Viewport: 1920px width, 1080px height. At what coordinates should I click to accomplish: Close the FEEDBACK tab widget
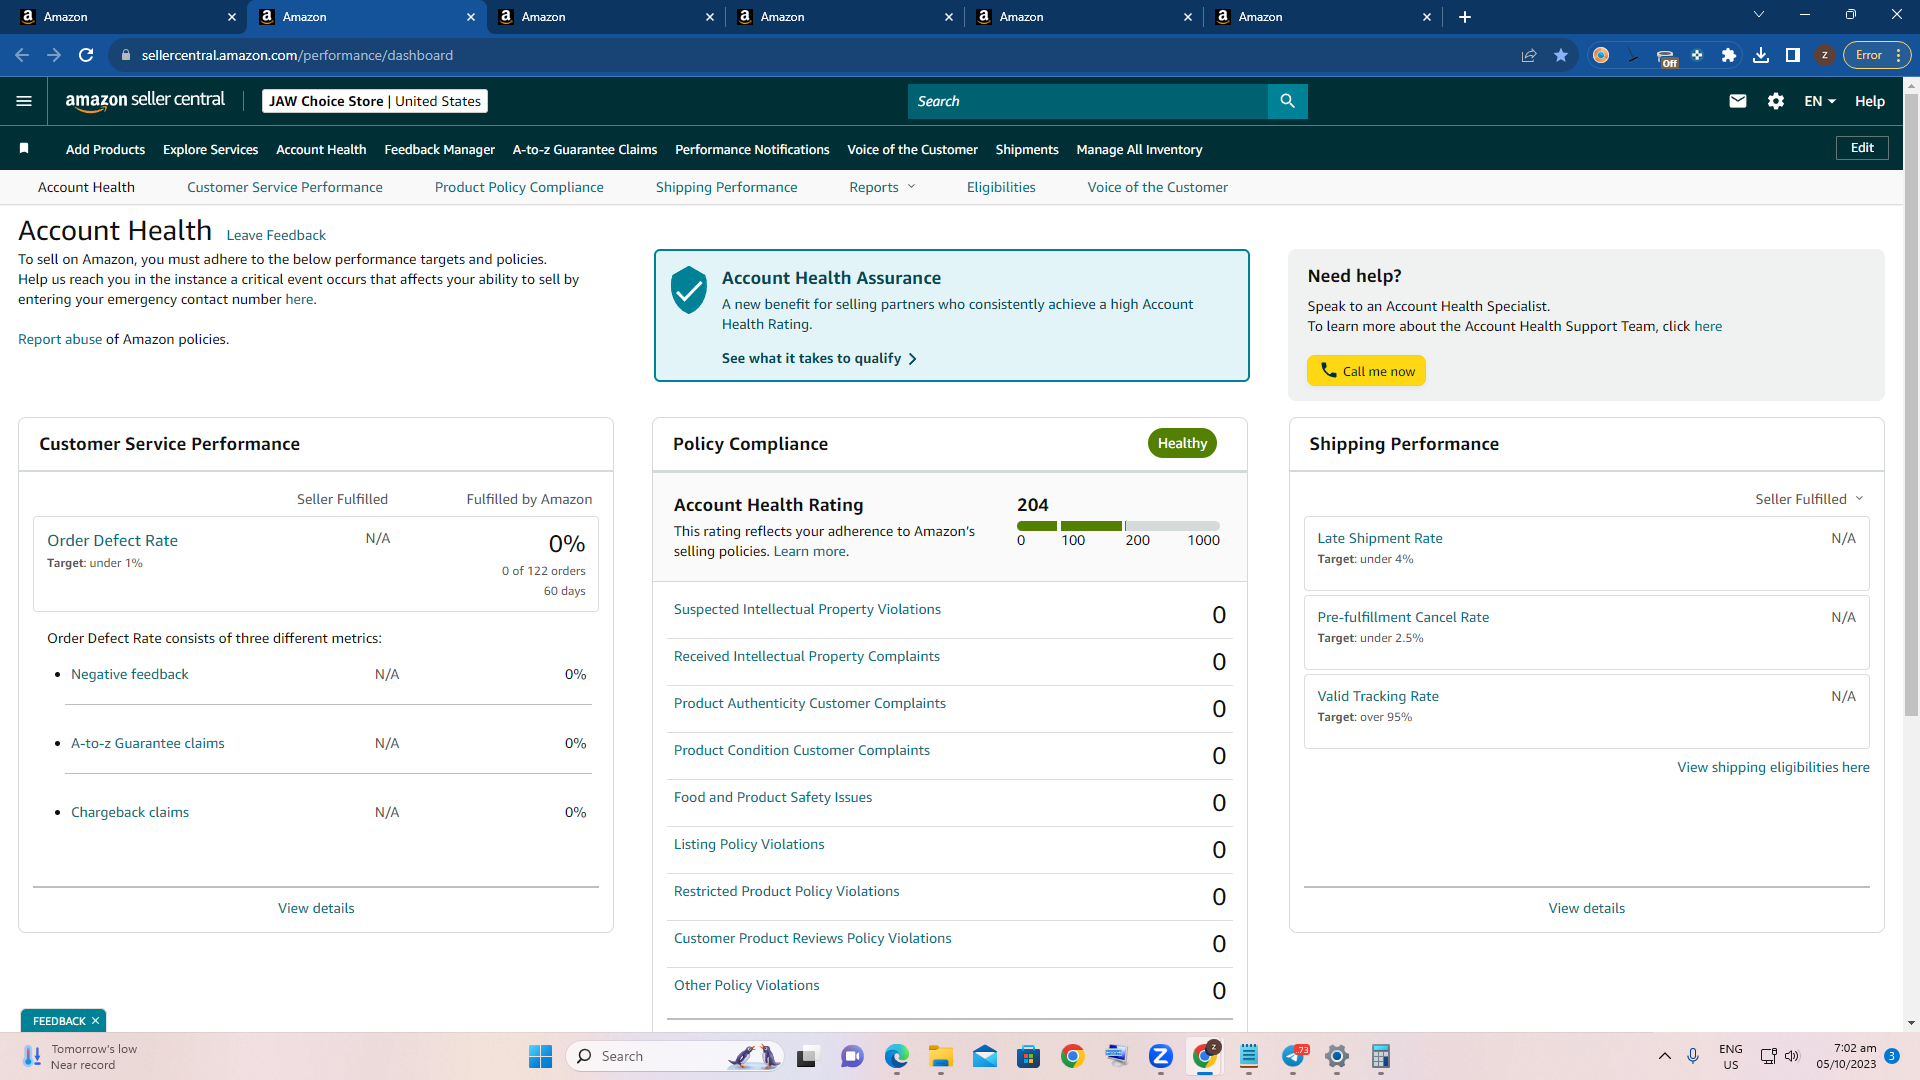pos(95,1021)
